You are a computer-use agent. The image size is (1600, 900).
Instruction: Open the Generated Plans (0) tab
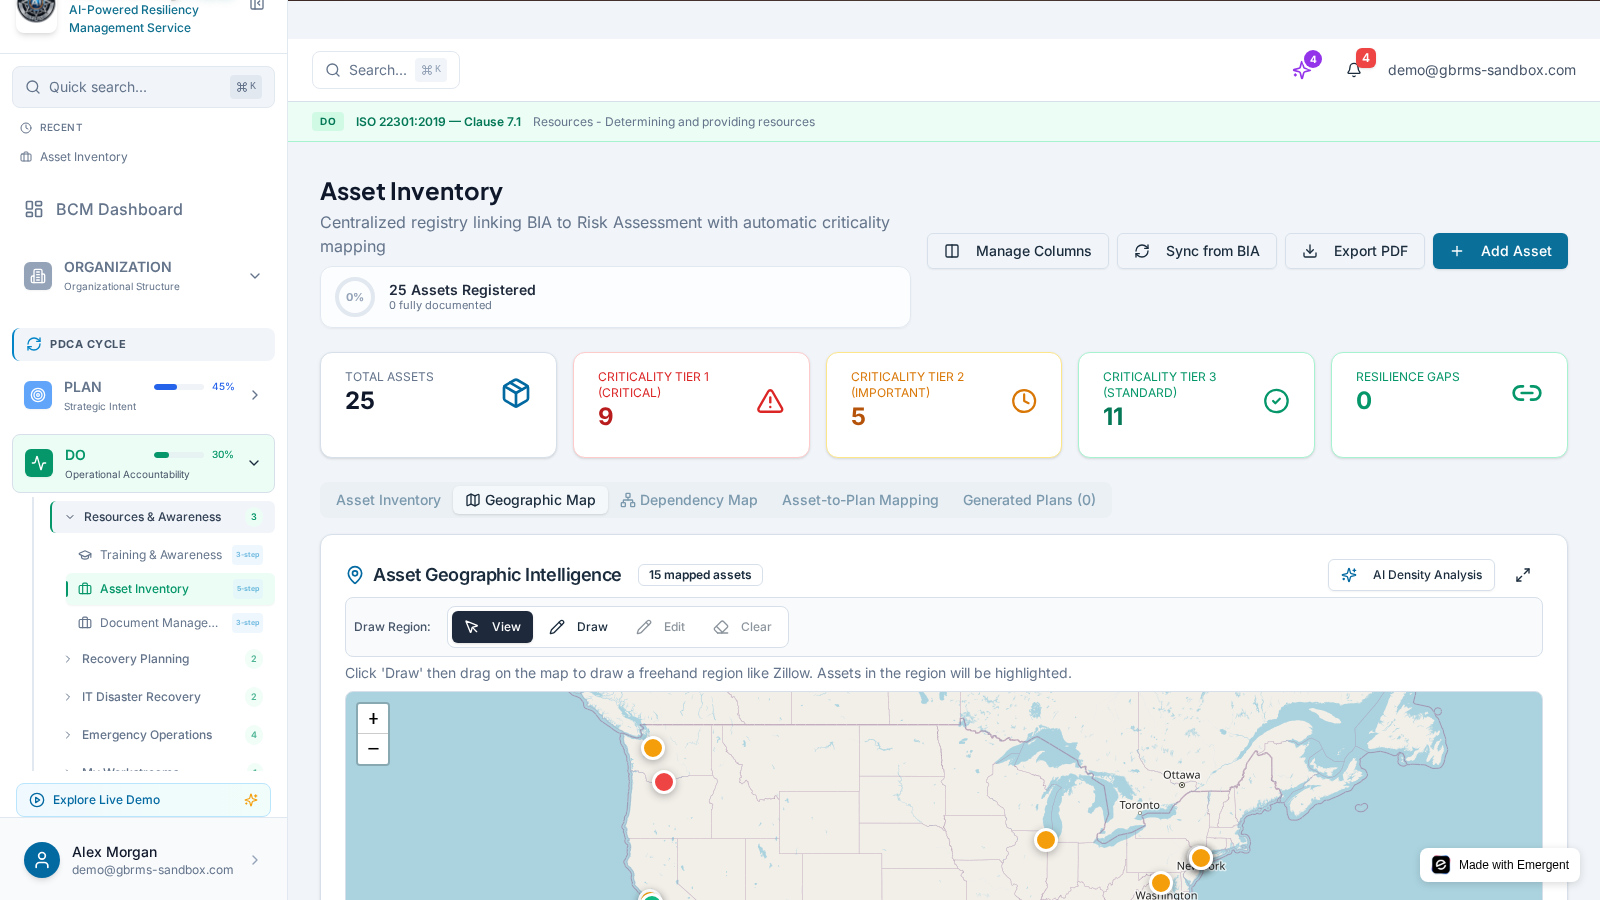pyautogui.click(x=1029, y=500)
